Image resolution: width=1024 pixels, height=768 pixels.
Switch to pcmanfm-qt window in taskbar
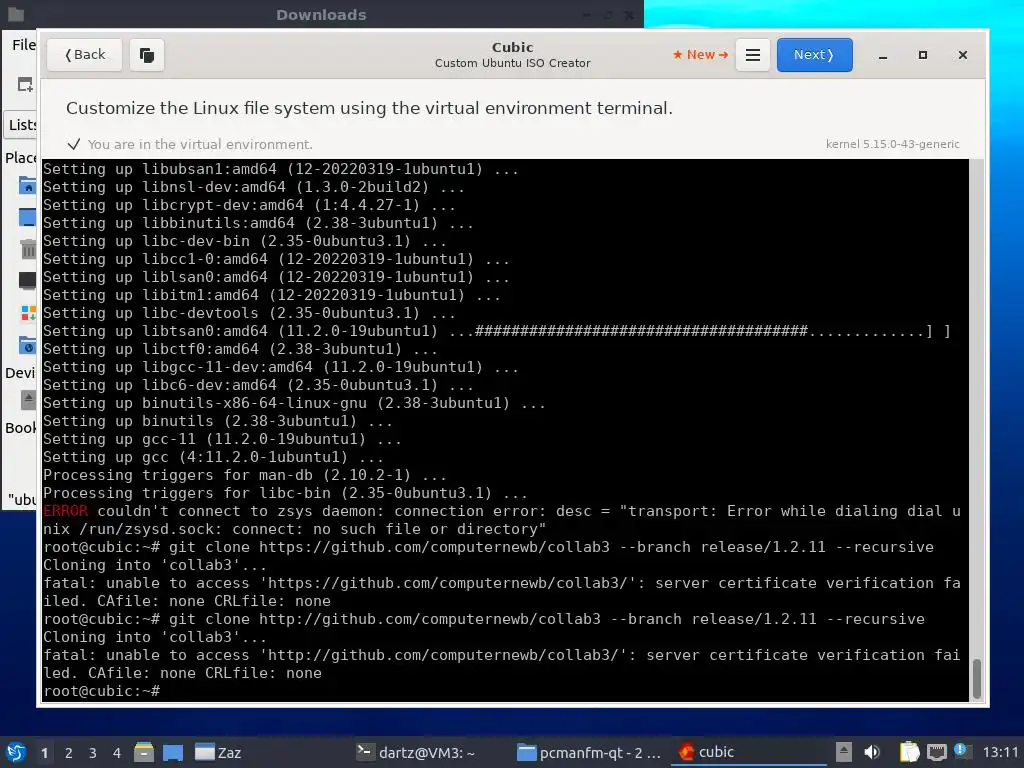tap(589, 752)
